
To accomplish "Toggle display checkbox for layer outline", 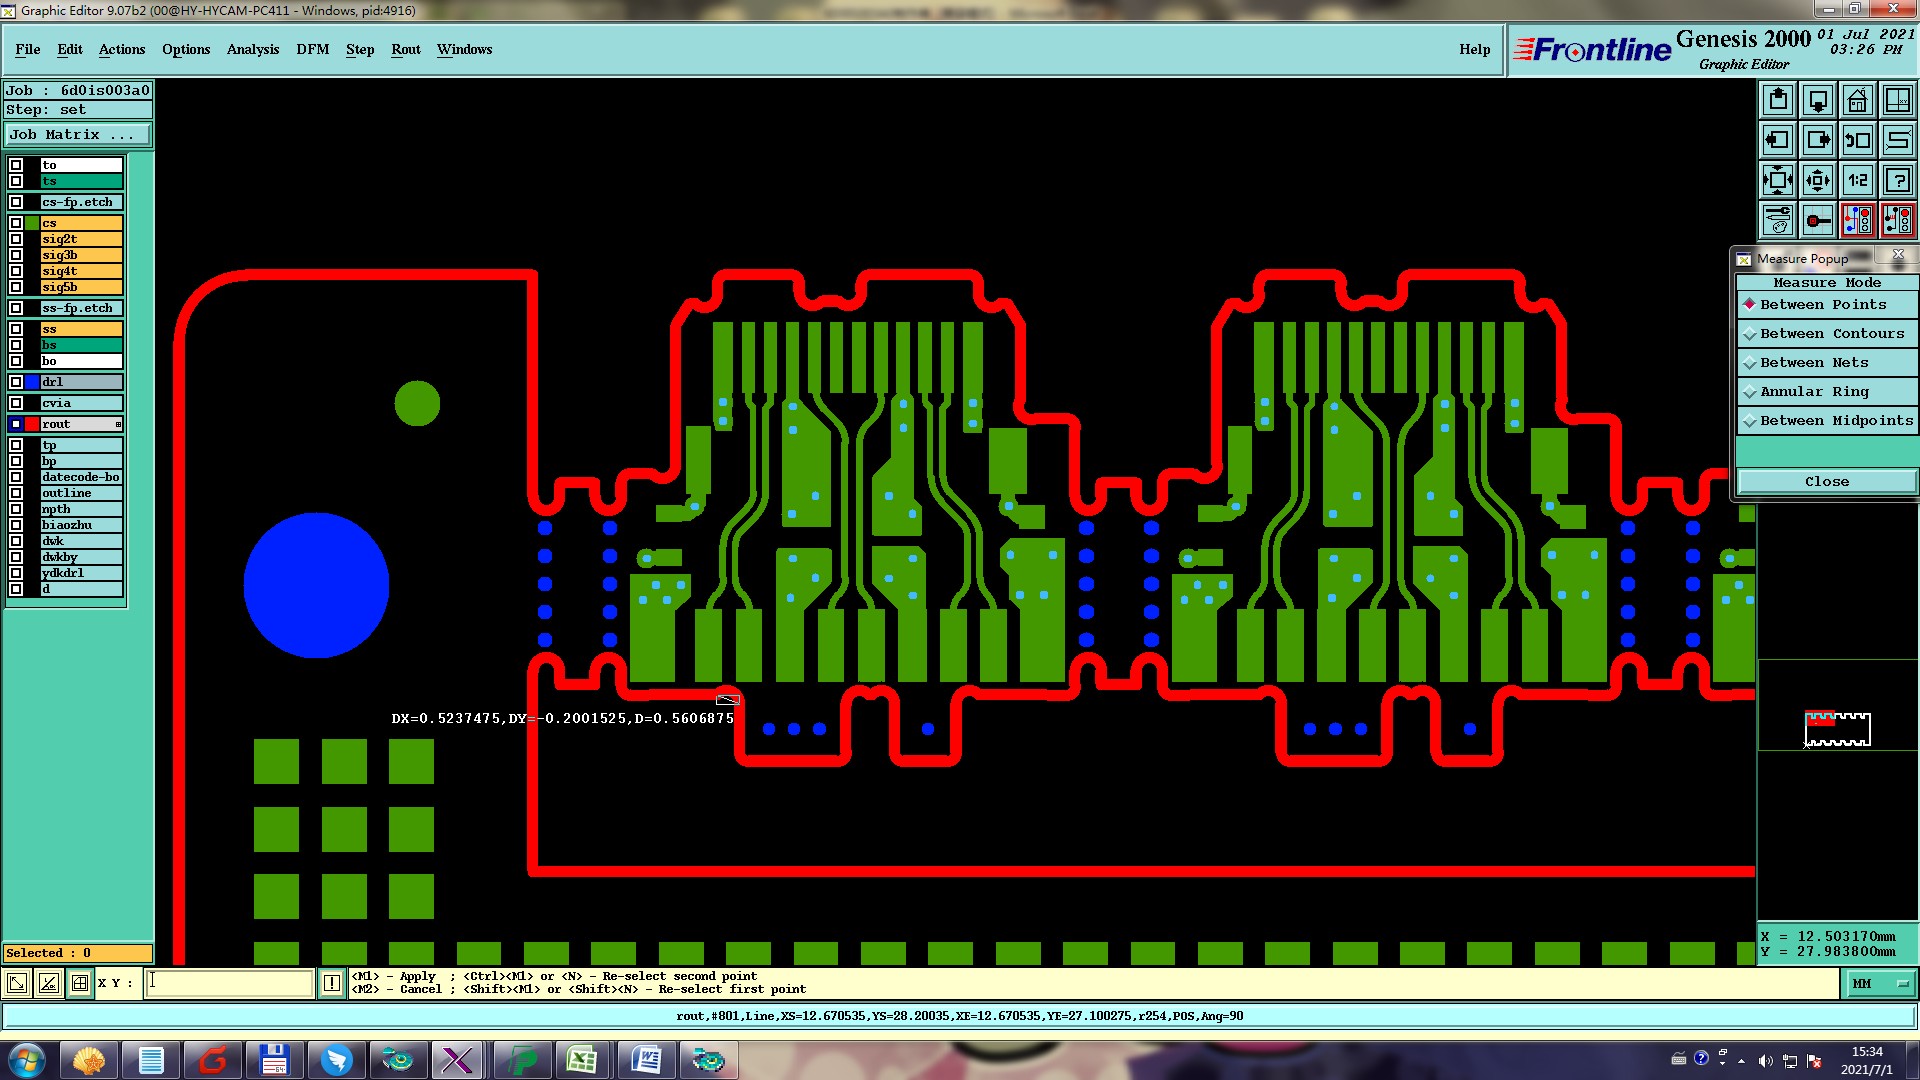I will click(16, 493).
